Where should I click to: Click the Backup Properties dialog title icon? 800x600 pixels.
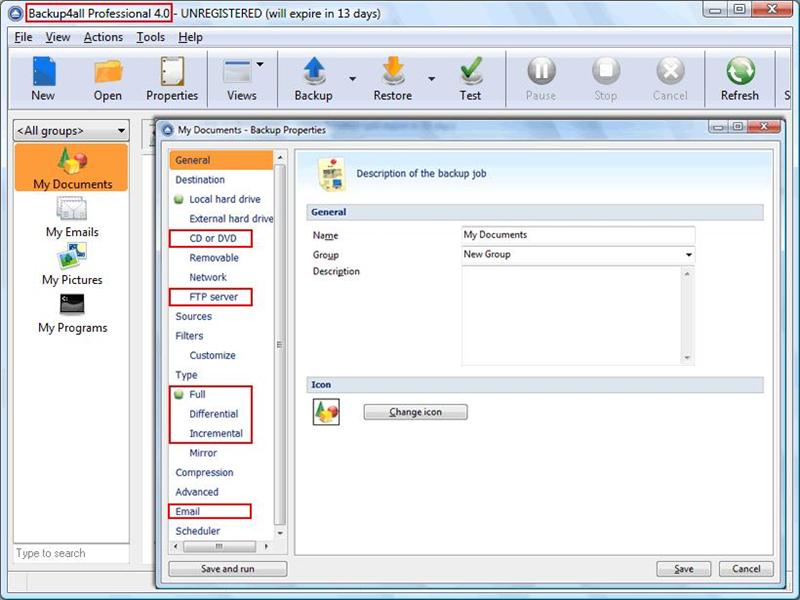pyautogui.click(x=168, y=130)
